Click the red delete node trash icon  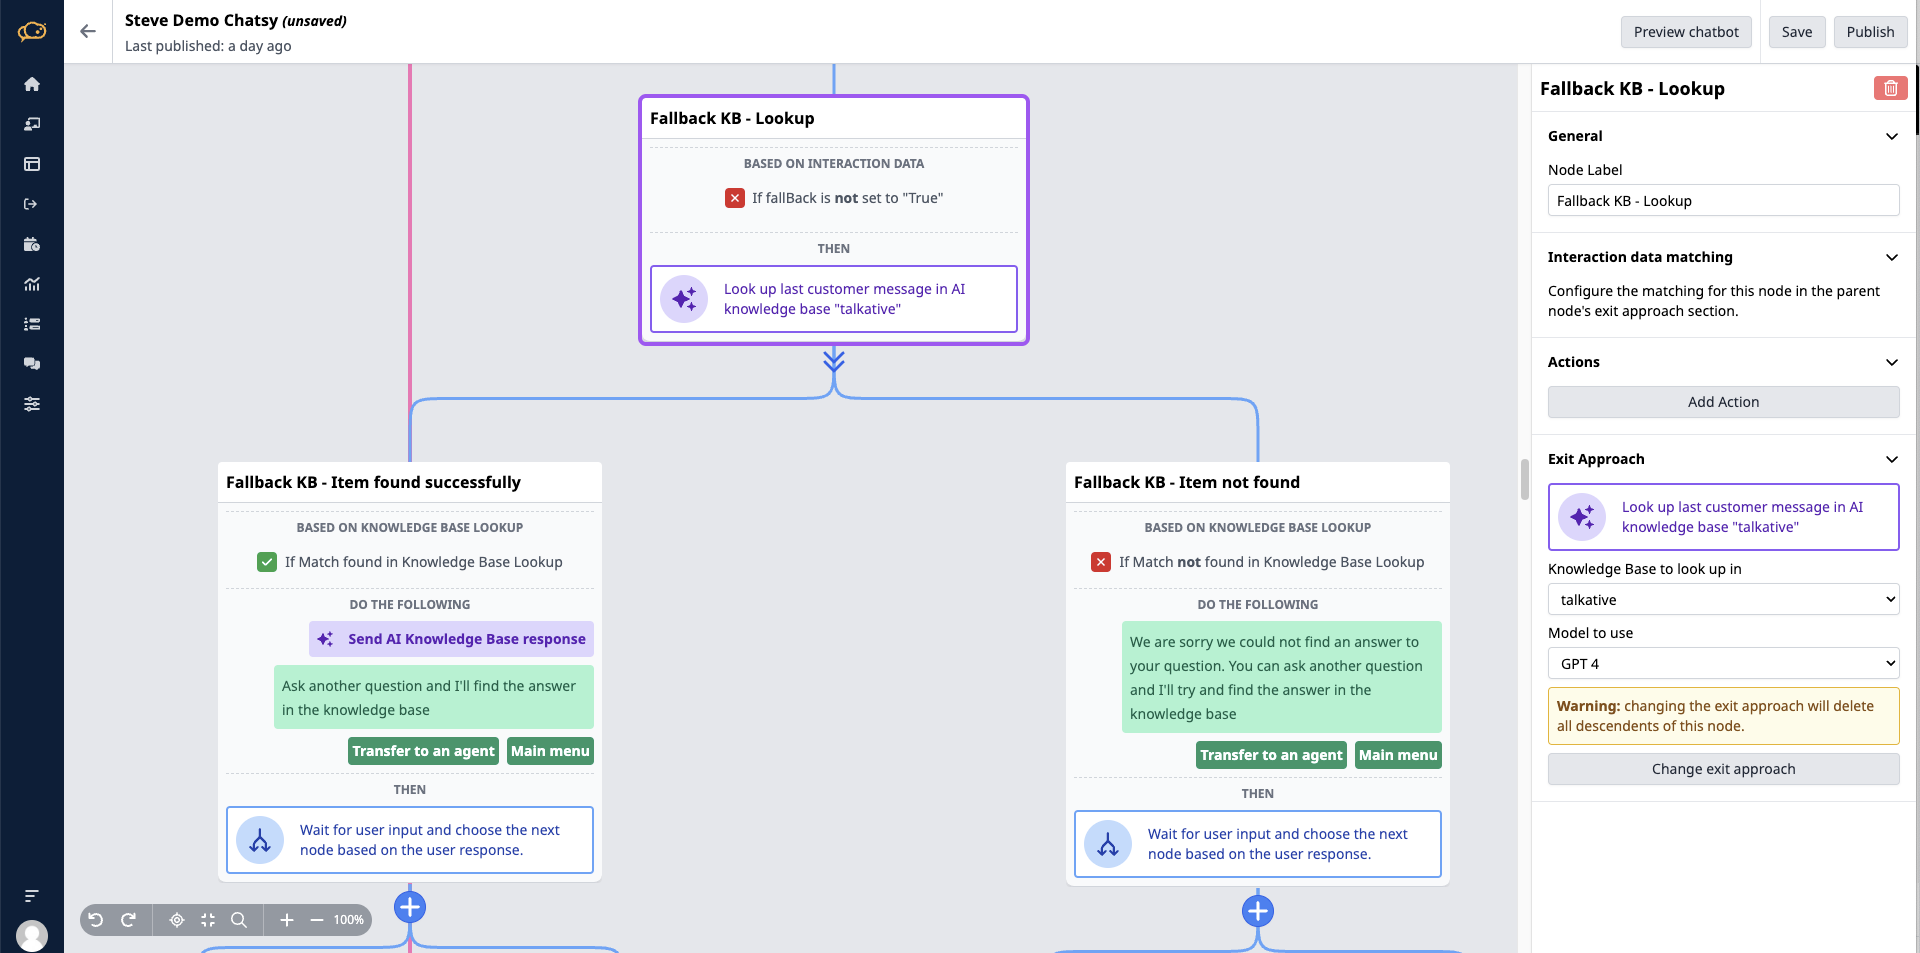pos(1890,88)
